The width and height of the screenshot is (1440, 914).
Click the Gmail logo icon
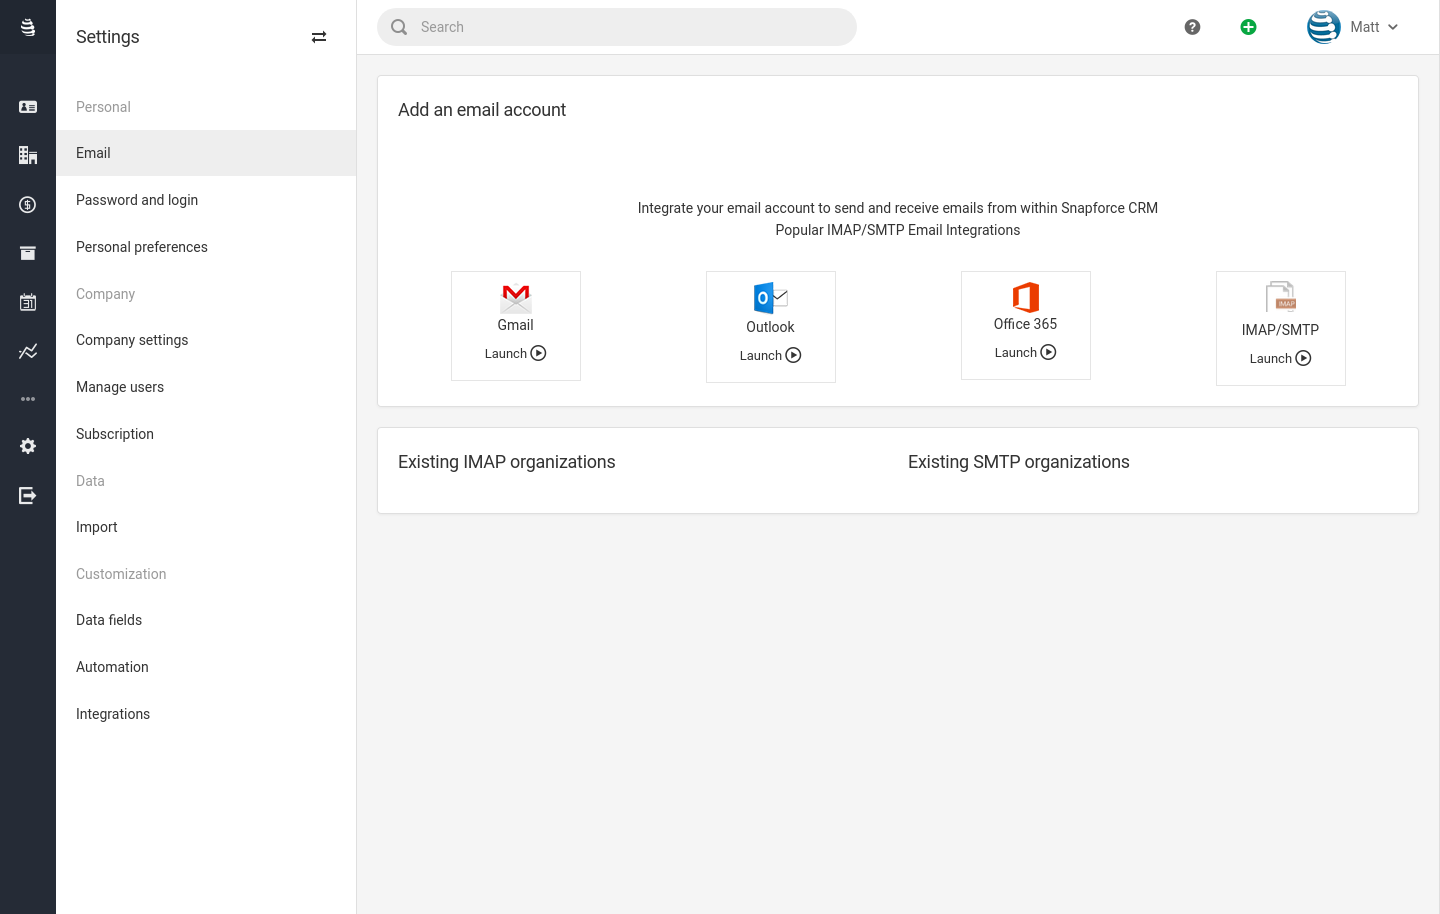516,298
